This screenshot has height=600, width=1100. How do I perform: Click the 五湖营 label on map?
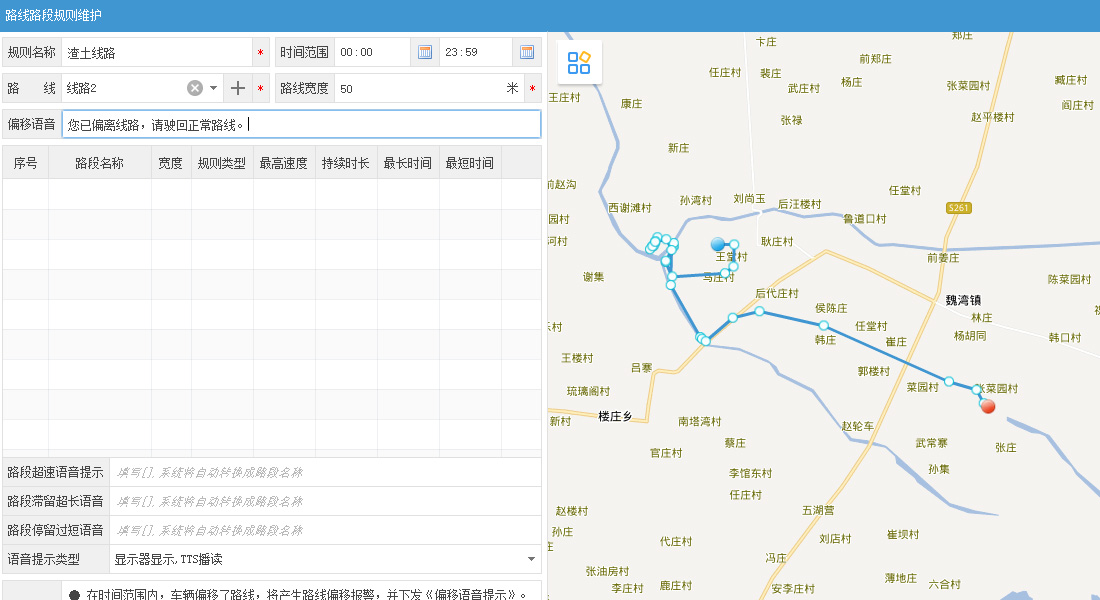click(x=818, y=510)
